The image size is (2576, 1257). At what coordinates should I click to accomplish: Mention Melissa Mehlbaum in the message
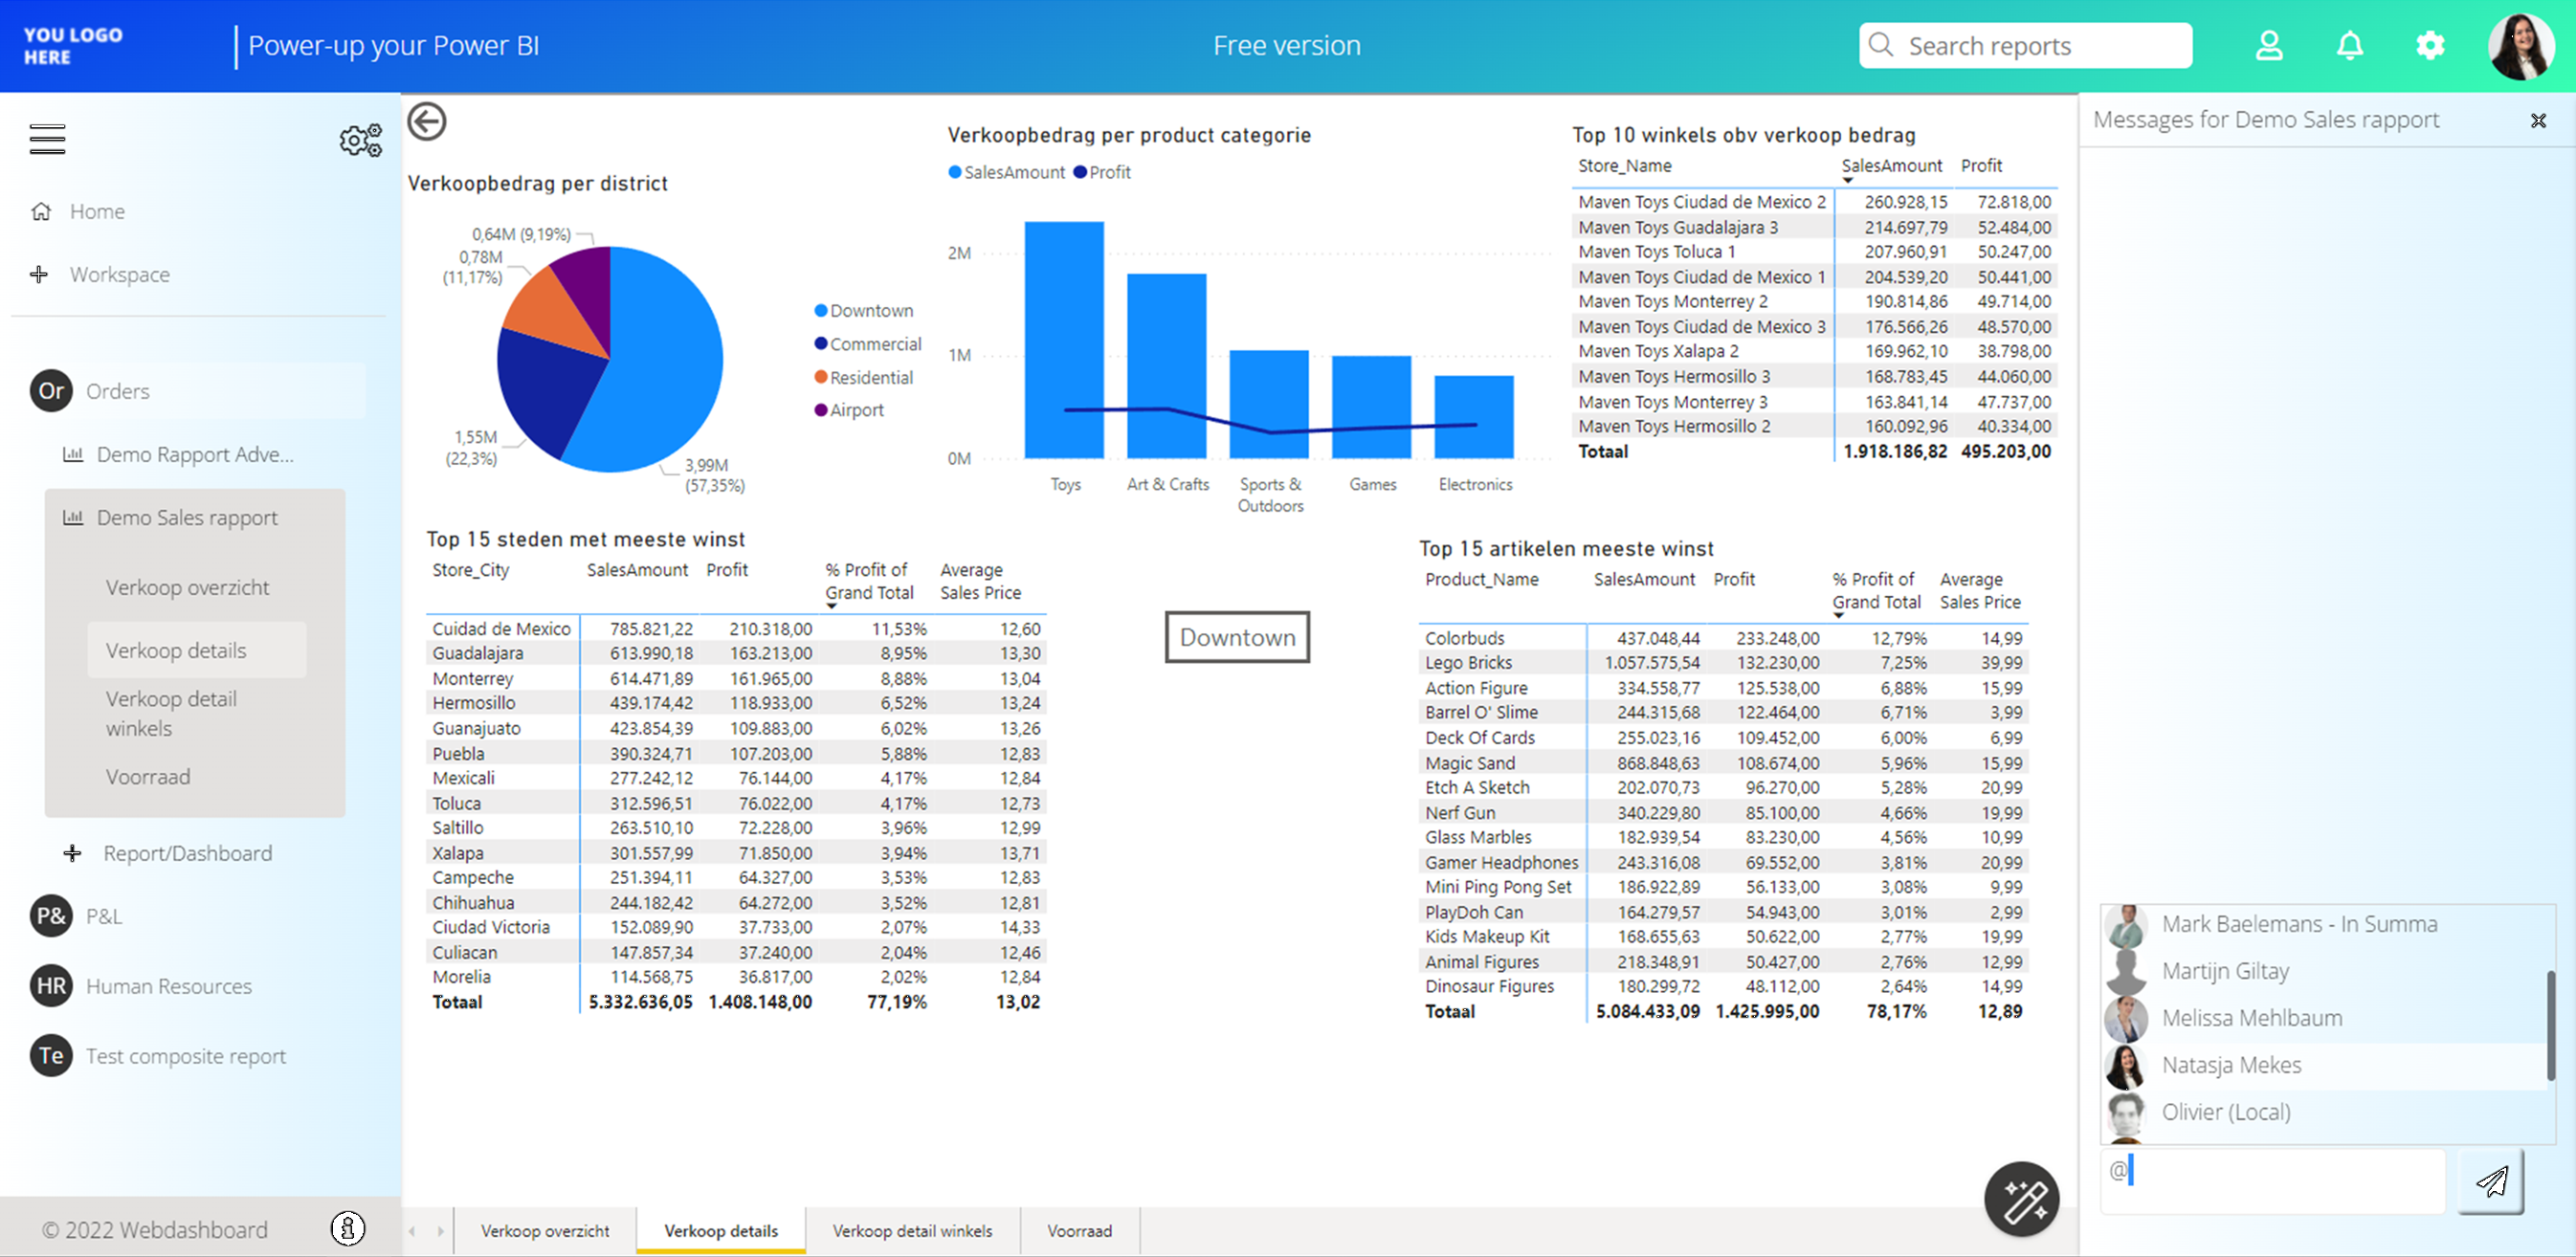pyautogui.click(x=2252, y=1017)
